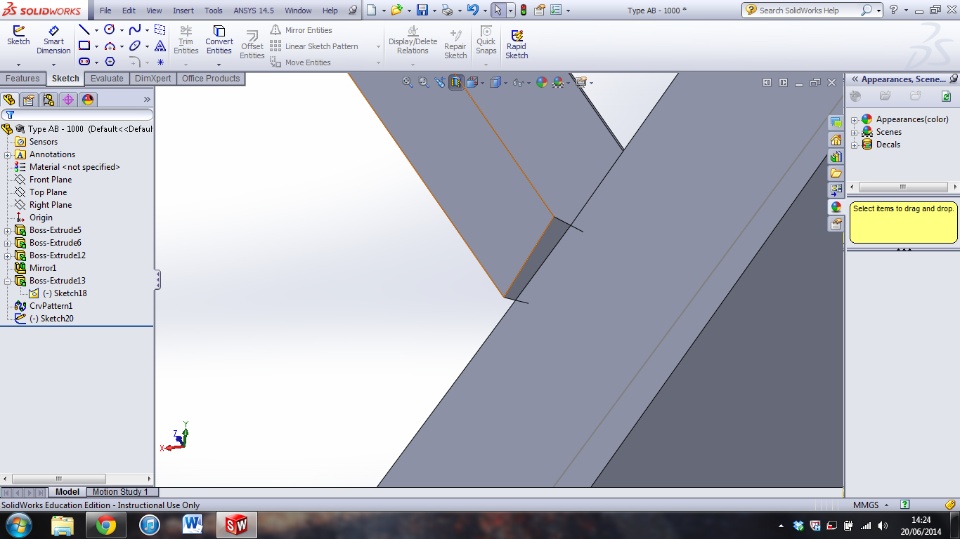The image size is (960, 539).
Task: Click Repair Sketch tool
Action: pyautogui.click(x=455, y=43)
